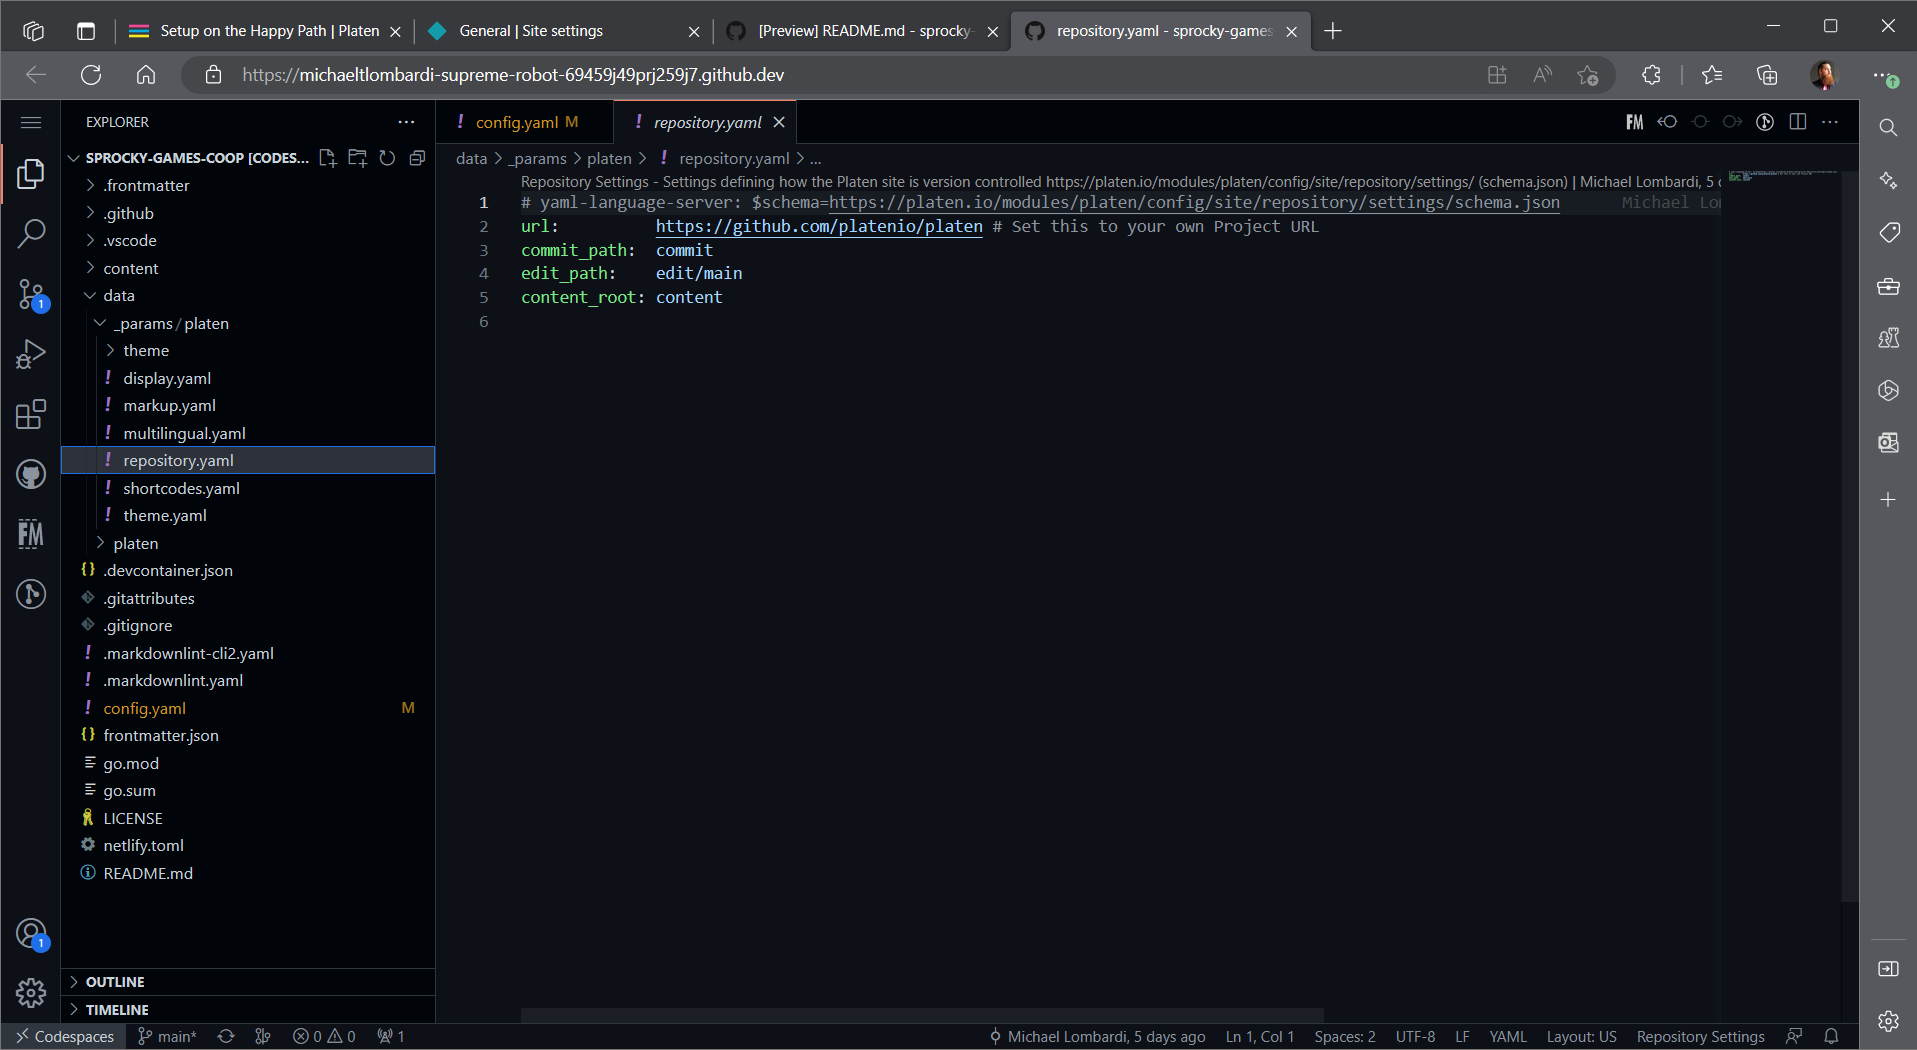The width and height of the screenshot is (1917, 1050).
Task: Open the Extensions view
Action: tap(31, 414)
